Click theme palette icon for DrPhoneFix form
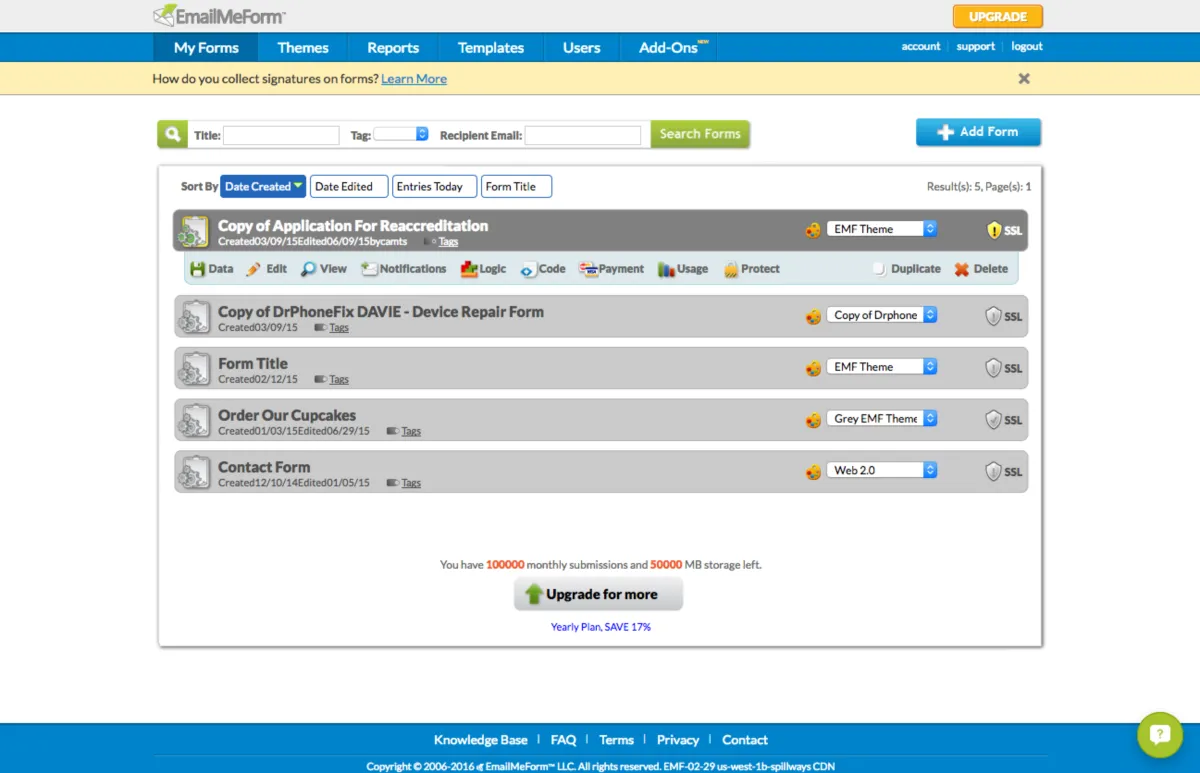 814,316
